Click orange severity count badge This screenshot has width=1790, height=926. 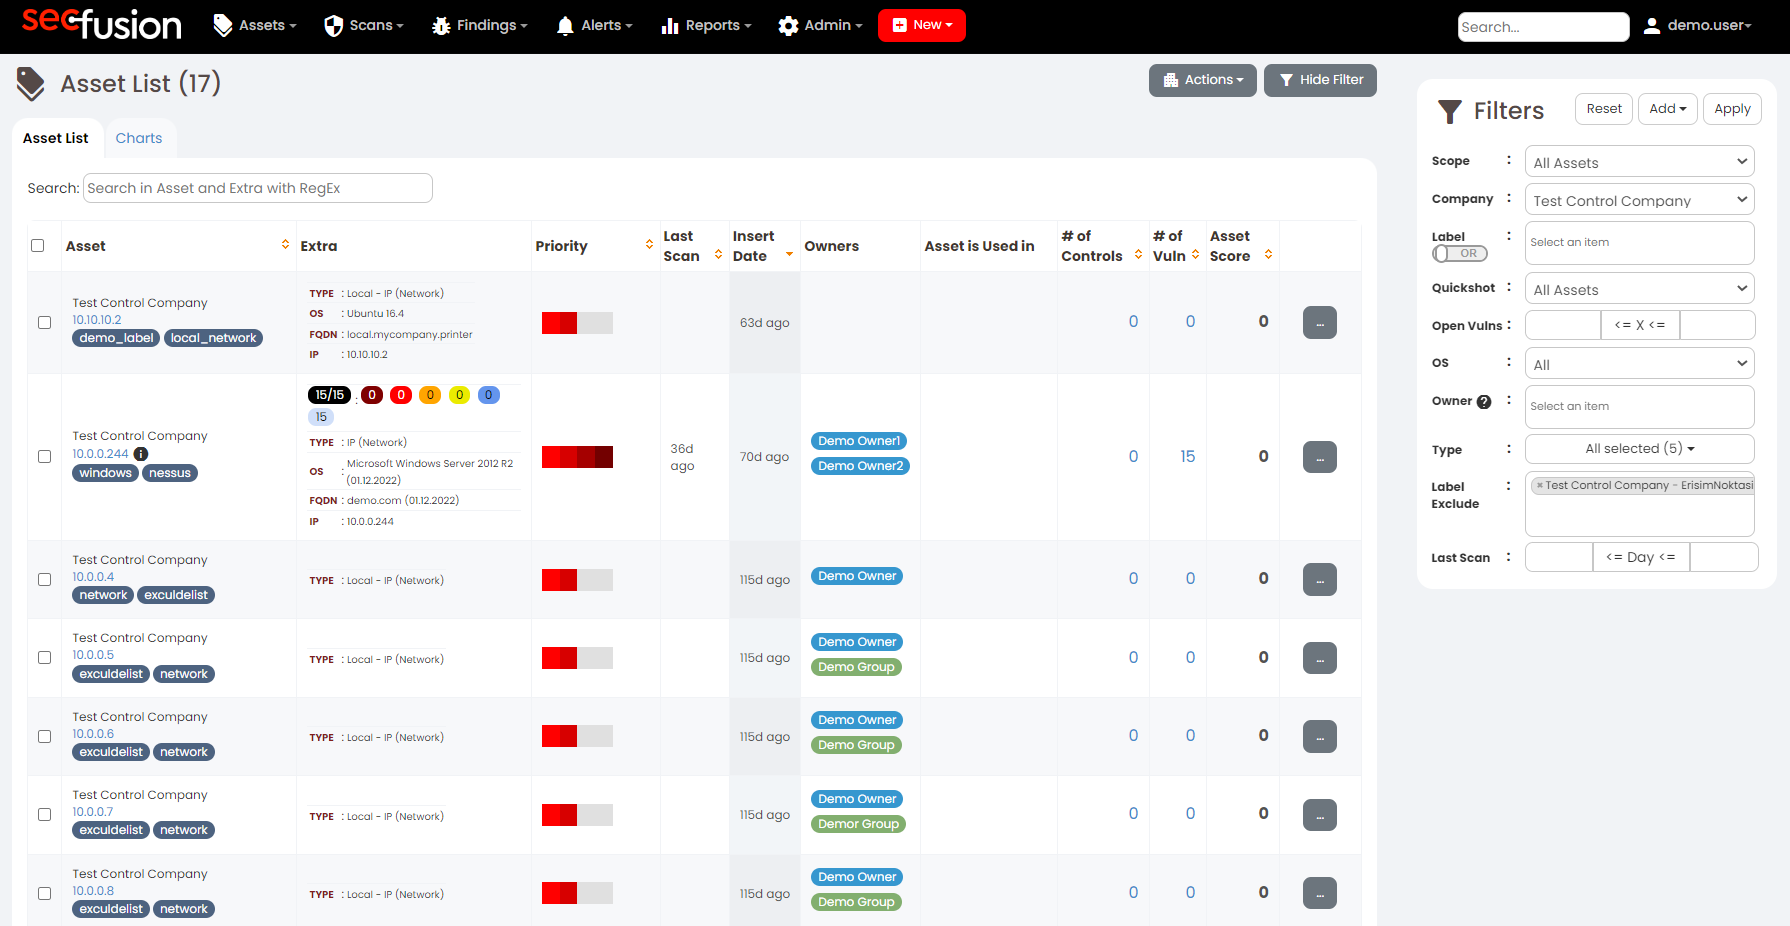430,395
